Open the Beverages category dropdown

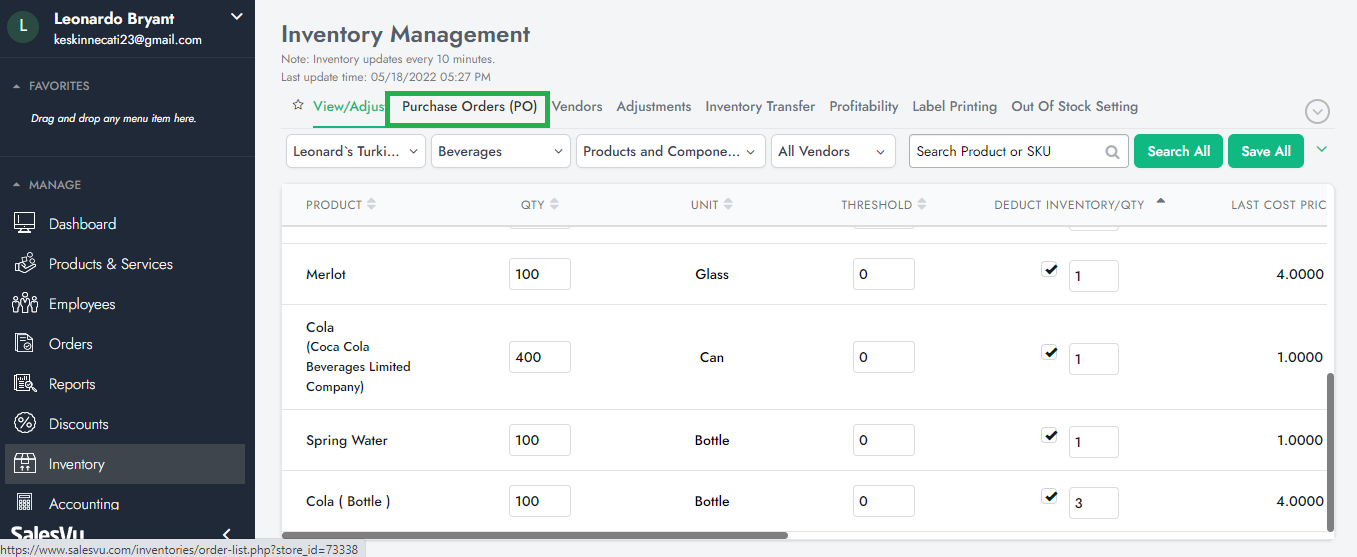click(x=501, y=151)
